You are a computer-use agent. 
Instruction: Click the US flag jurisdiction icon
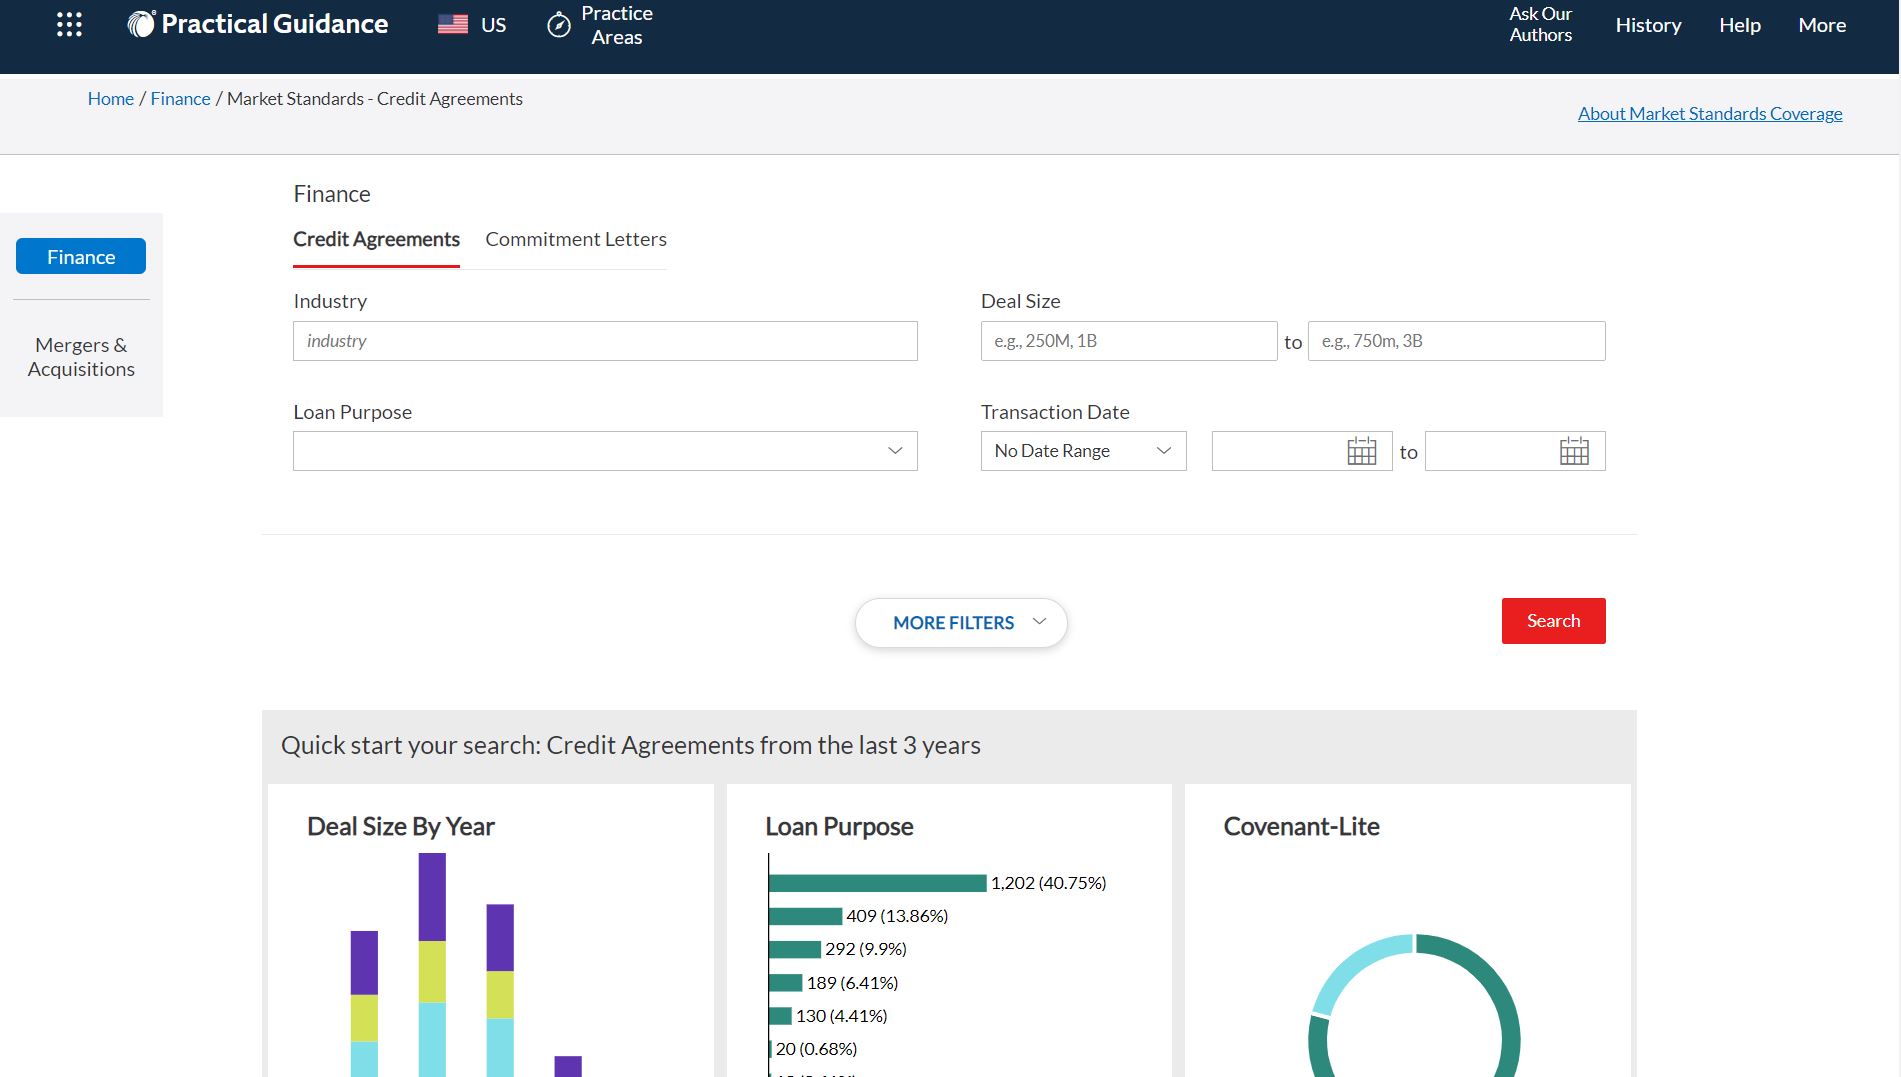tap(453, 25)
